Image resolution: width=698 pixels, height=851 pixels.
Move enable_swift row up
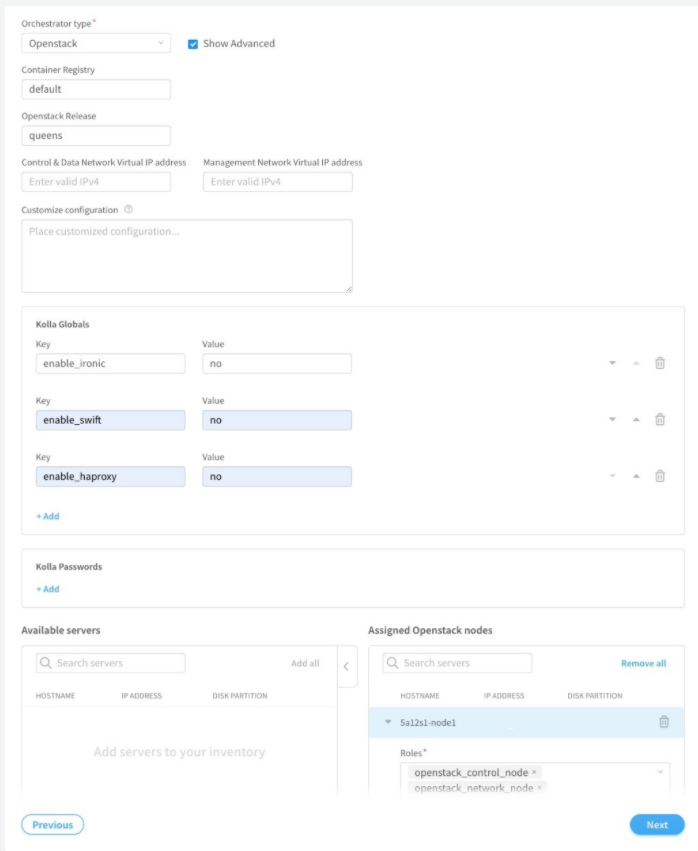pyautogui.click(x=636, y=420)
